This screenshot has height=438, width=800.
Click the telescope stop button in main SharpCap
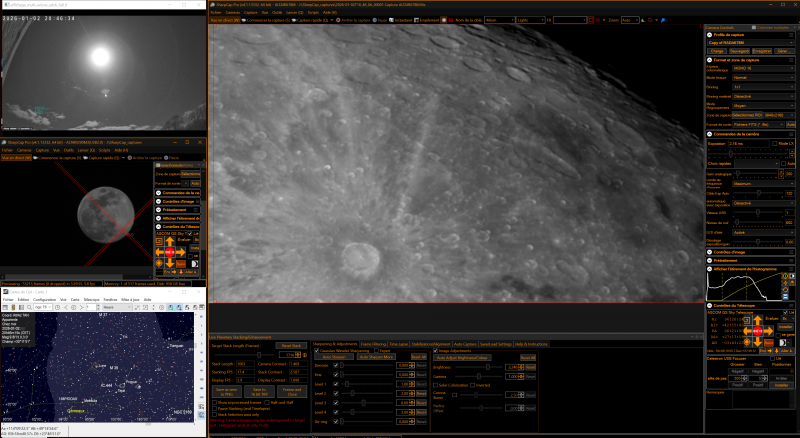click(x=758, y=331)
